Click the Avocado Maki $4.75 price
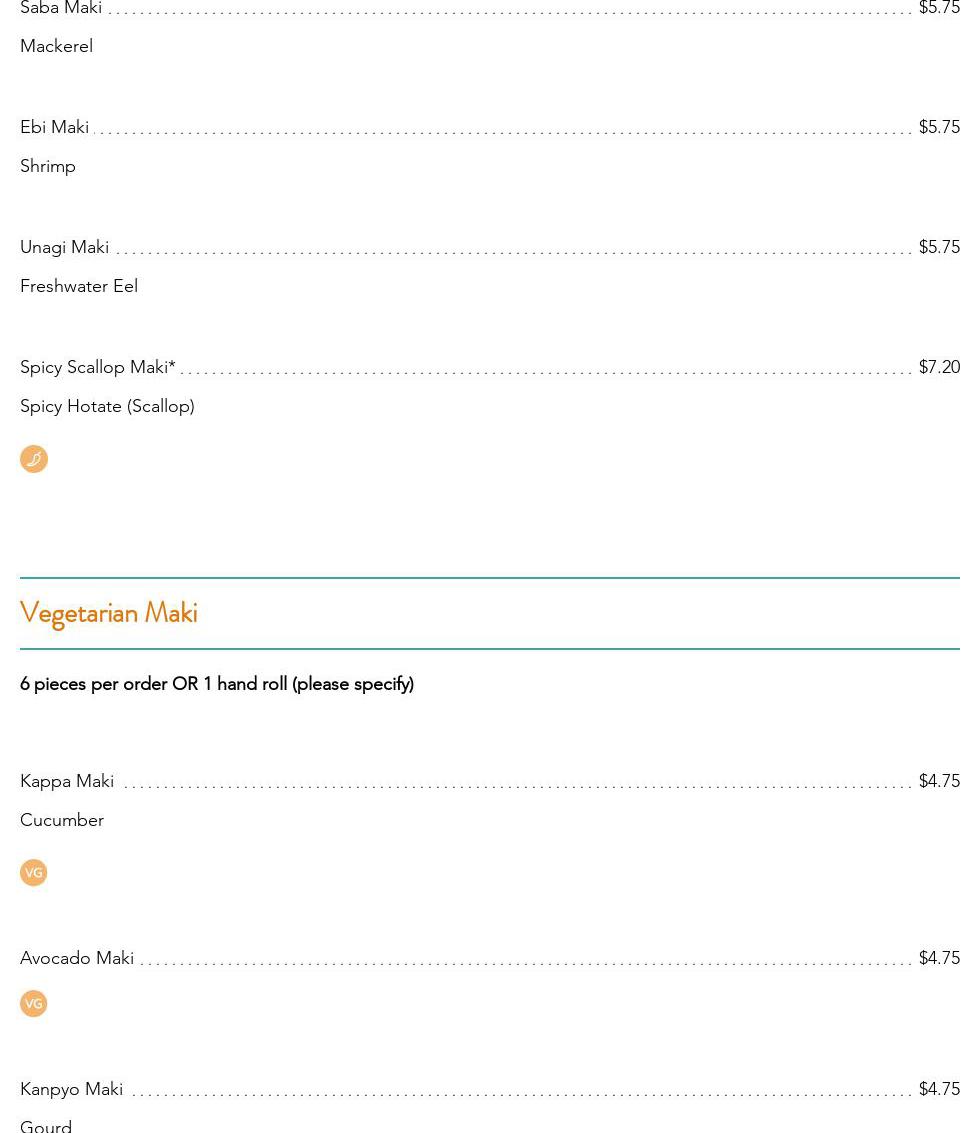 pyautogui.click(x=939, y=958)
